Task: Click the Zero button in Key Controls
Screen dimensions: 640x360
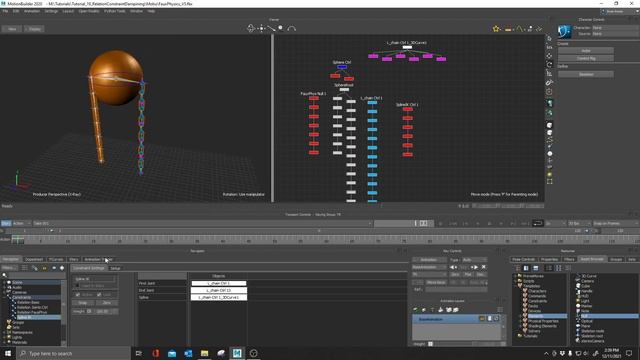Action: pos(455,275)
